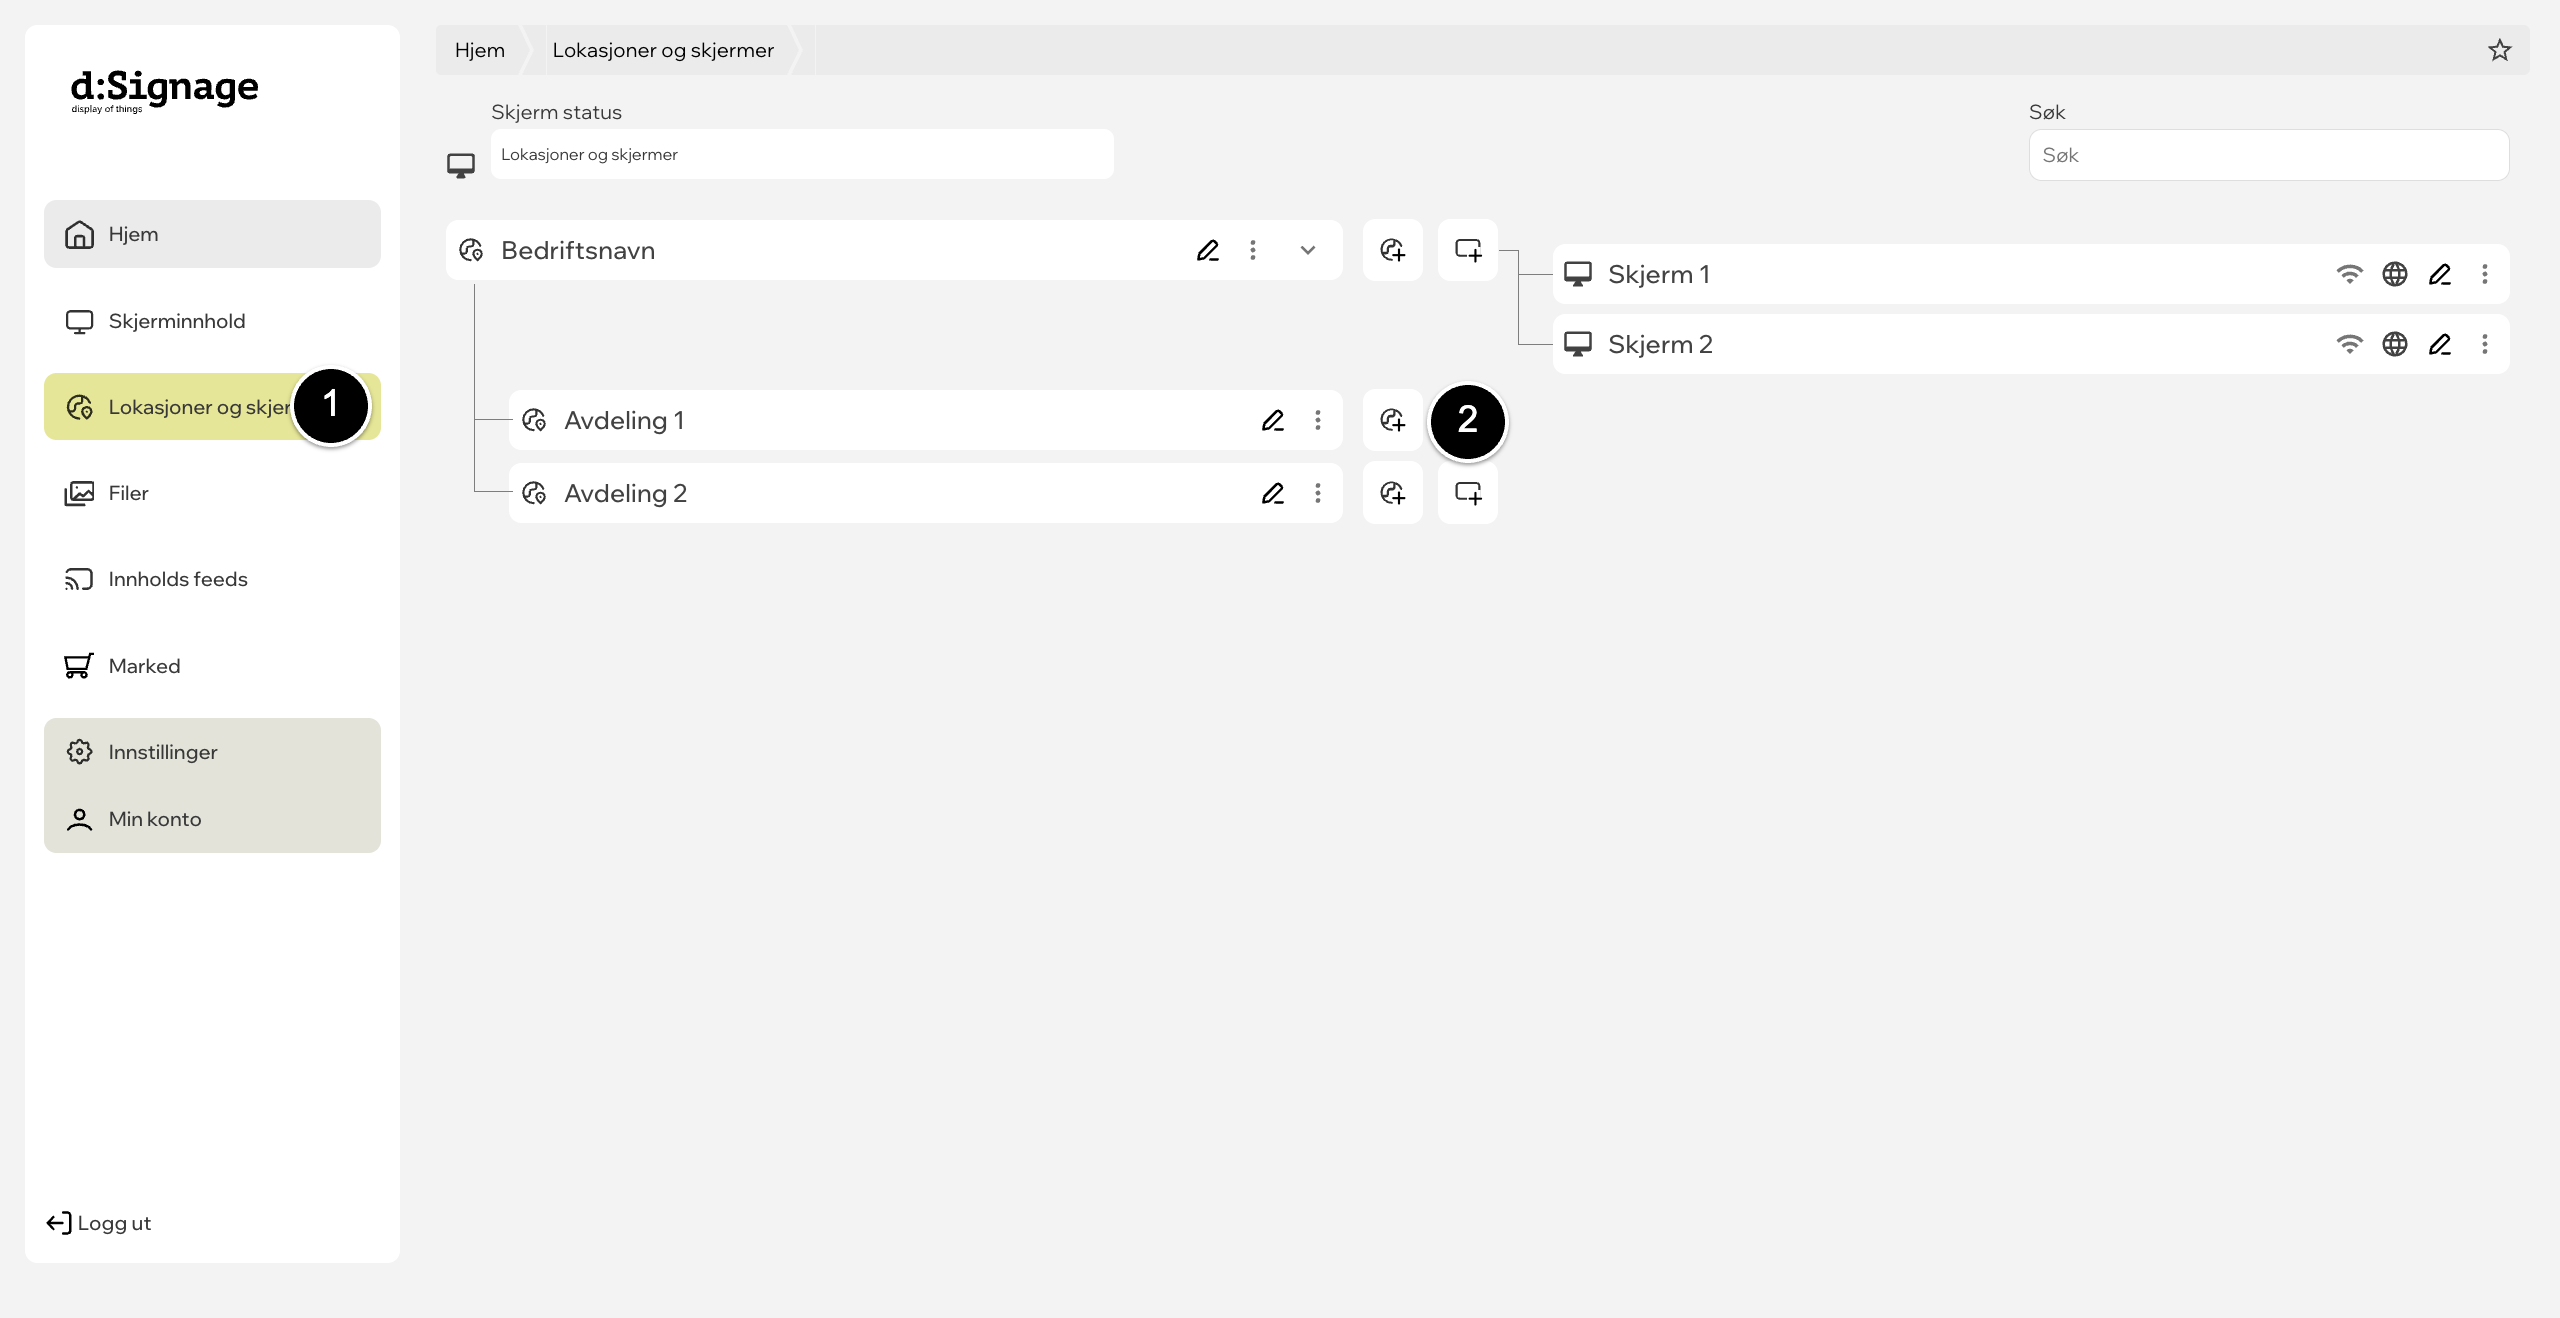Edit Bedriftsnavn with pencil icon
The image size is (2560, 1318).
tap(1208, 250)
